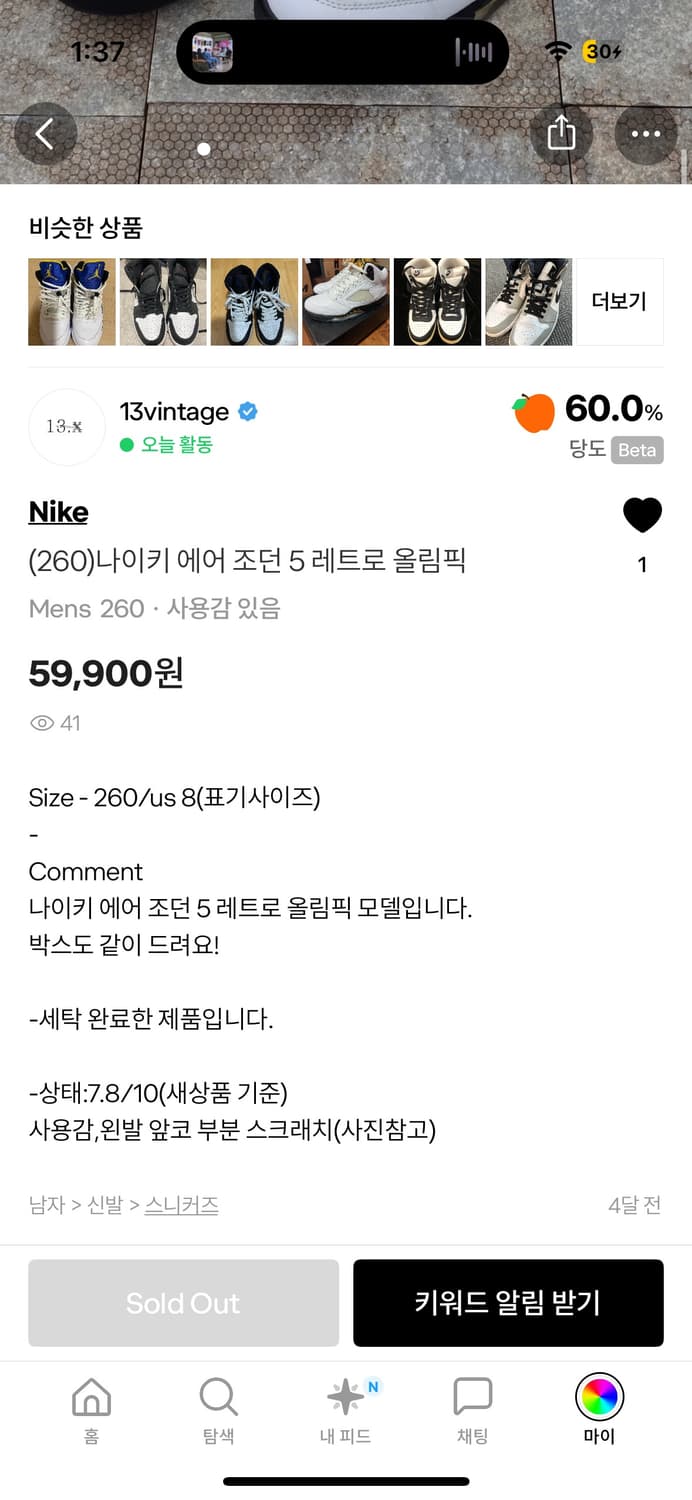
Task: Switch to the 탐색 search tab
Action: click(x=218, y=1408)
